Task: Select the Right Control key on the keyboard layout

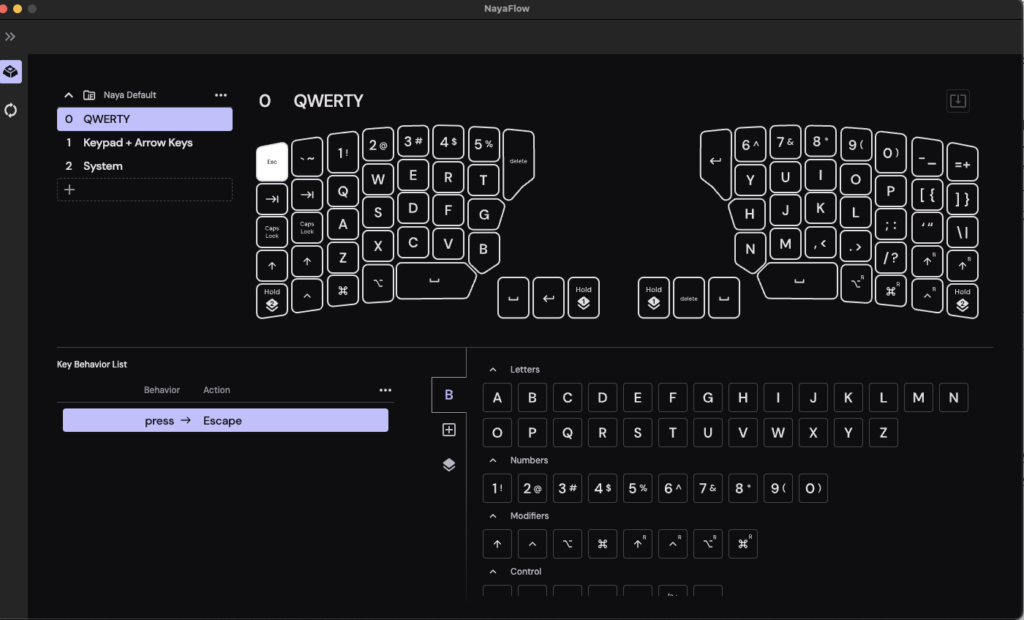Action: tap(927, 296)
